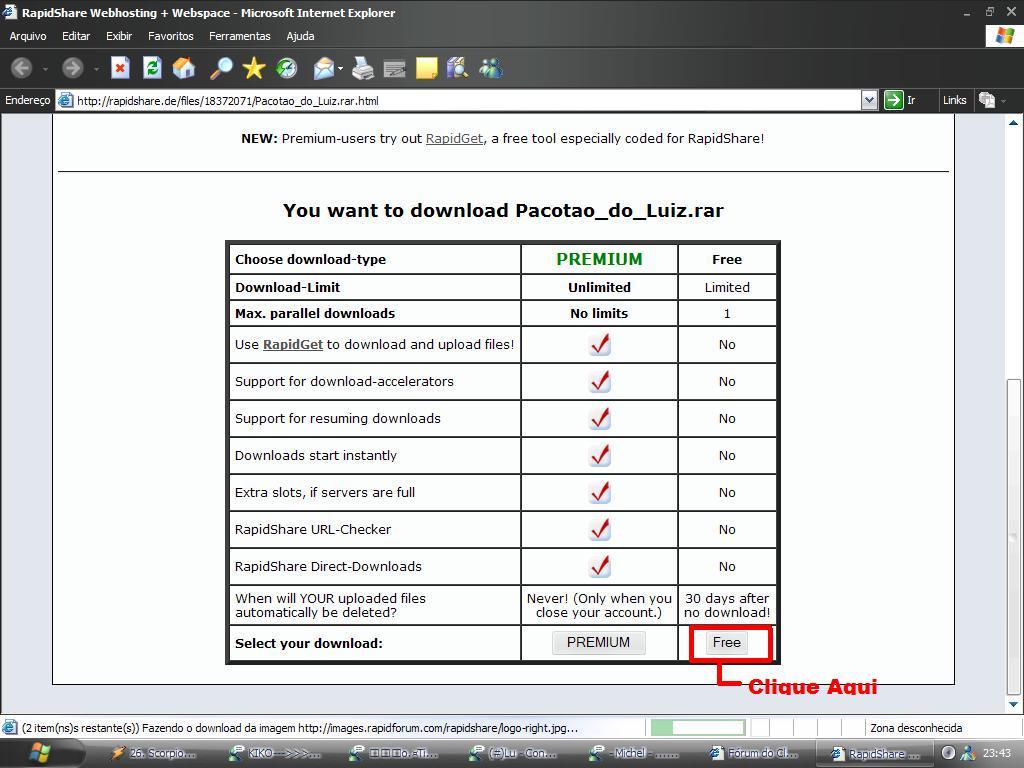Open the Editar menu
Image resolution: width=1024 pixels, height=768 pixels.
[x=76, y=36]
